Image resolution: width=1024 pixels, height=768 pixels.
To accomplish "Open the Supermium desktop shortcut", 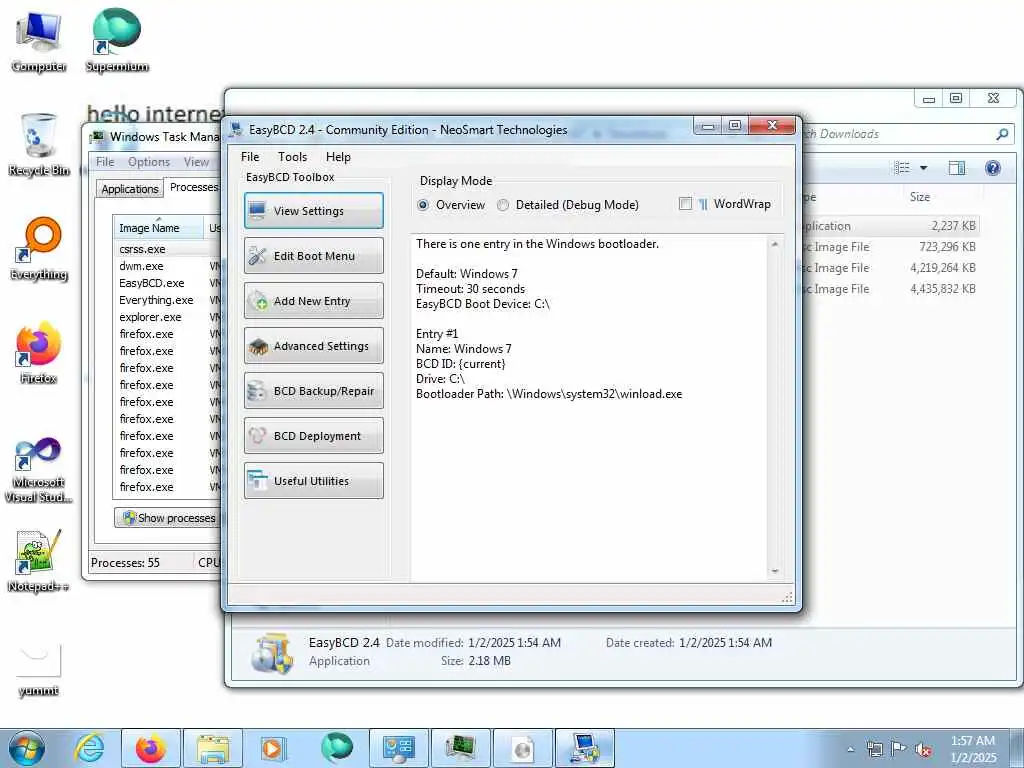I will pyautogui.click(x=117, y=39).
